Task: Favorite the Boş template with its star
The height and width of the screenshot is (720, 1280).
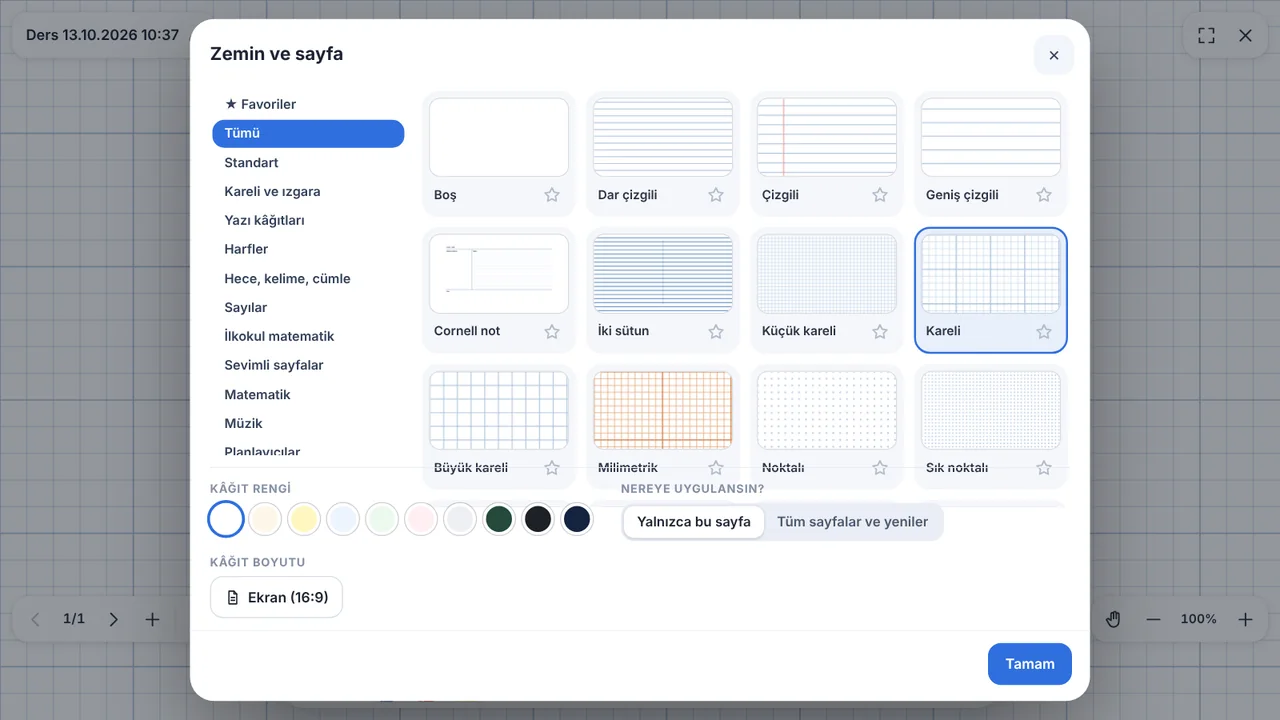Action: tap(552, 195)
